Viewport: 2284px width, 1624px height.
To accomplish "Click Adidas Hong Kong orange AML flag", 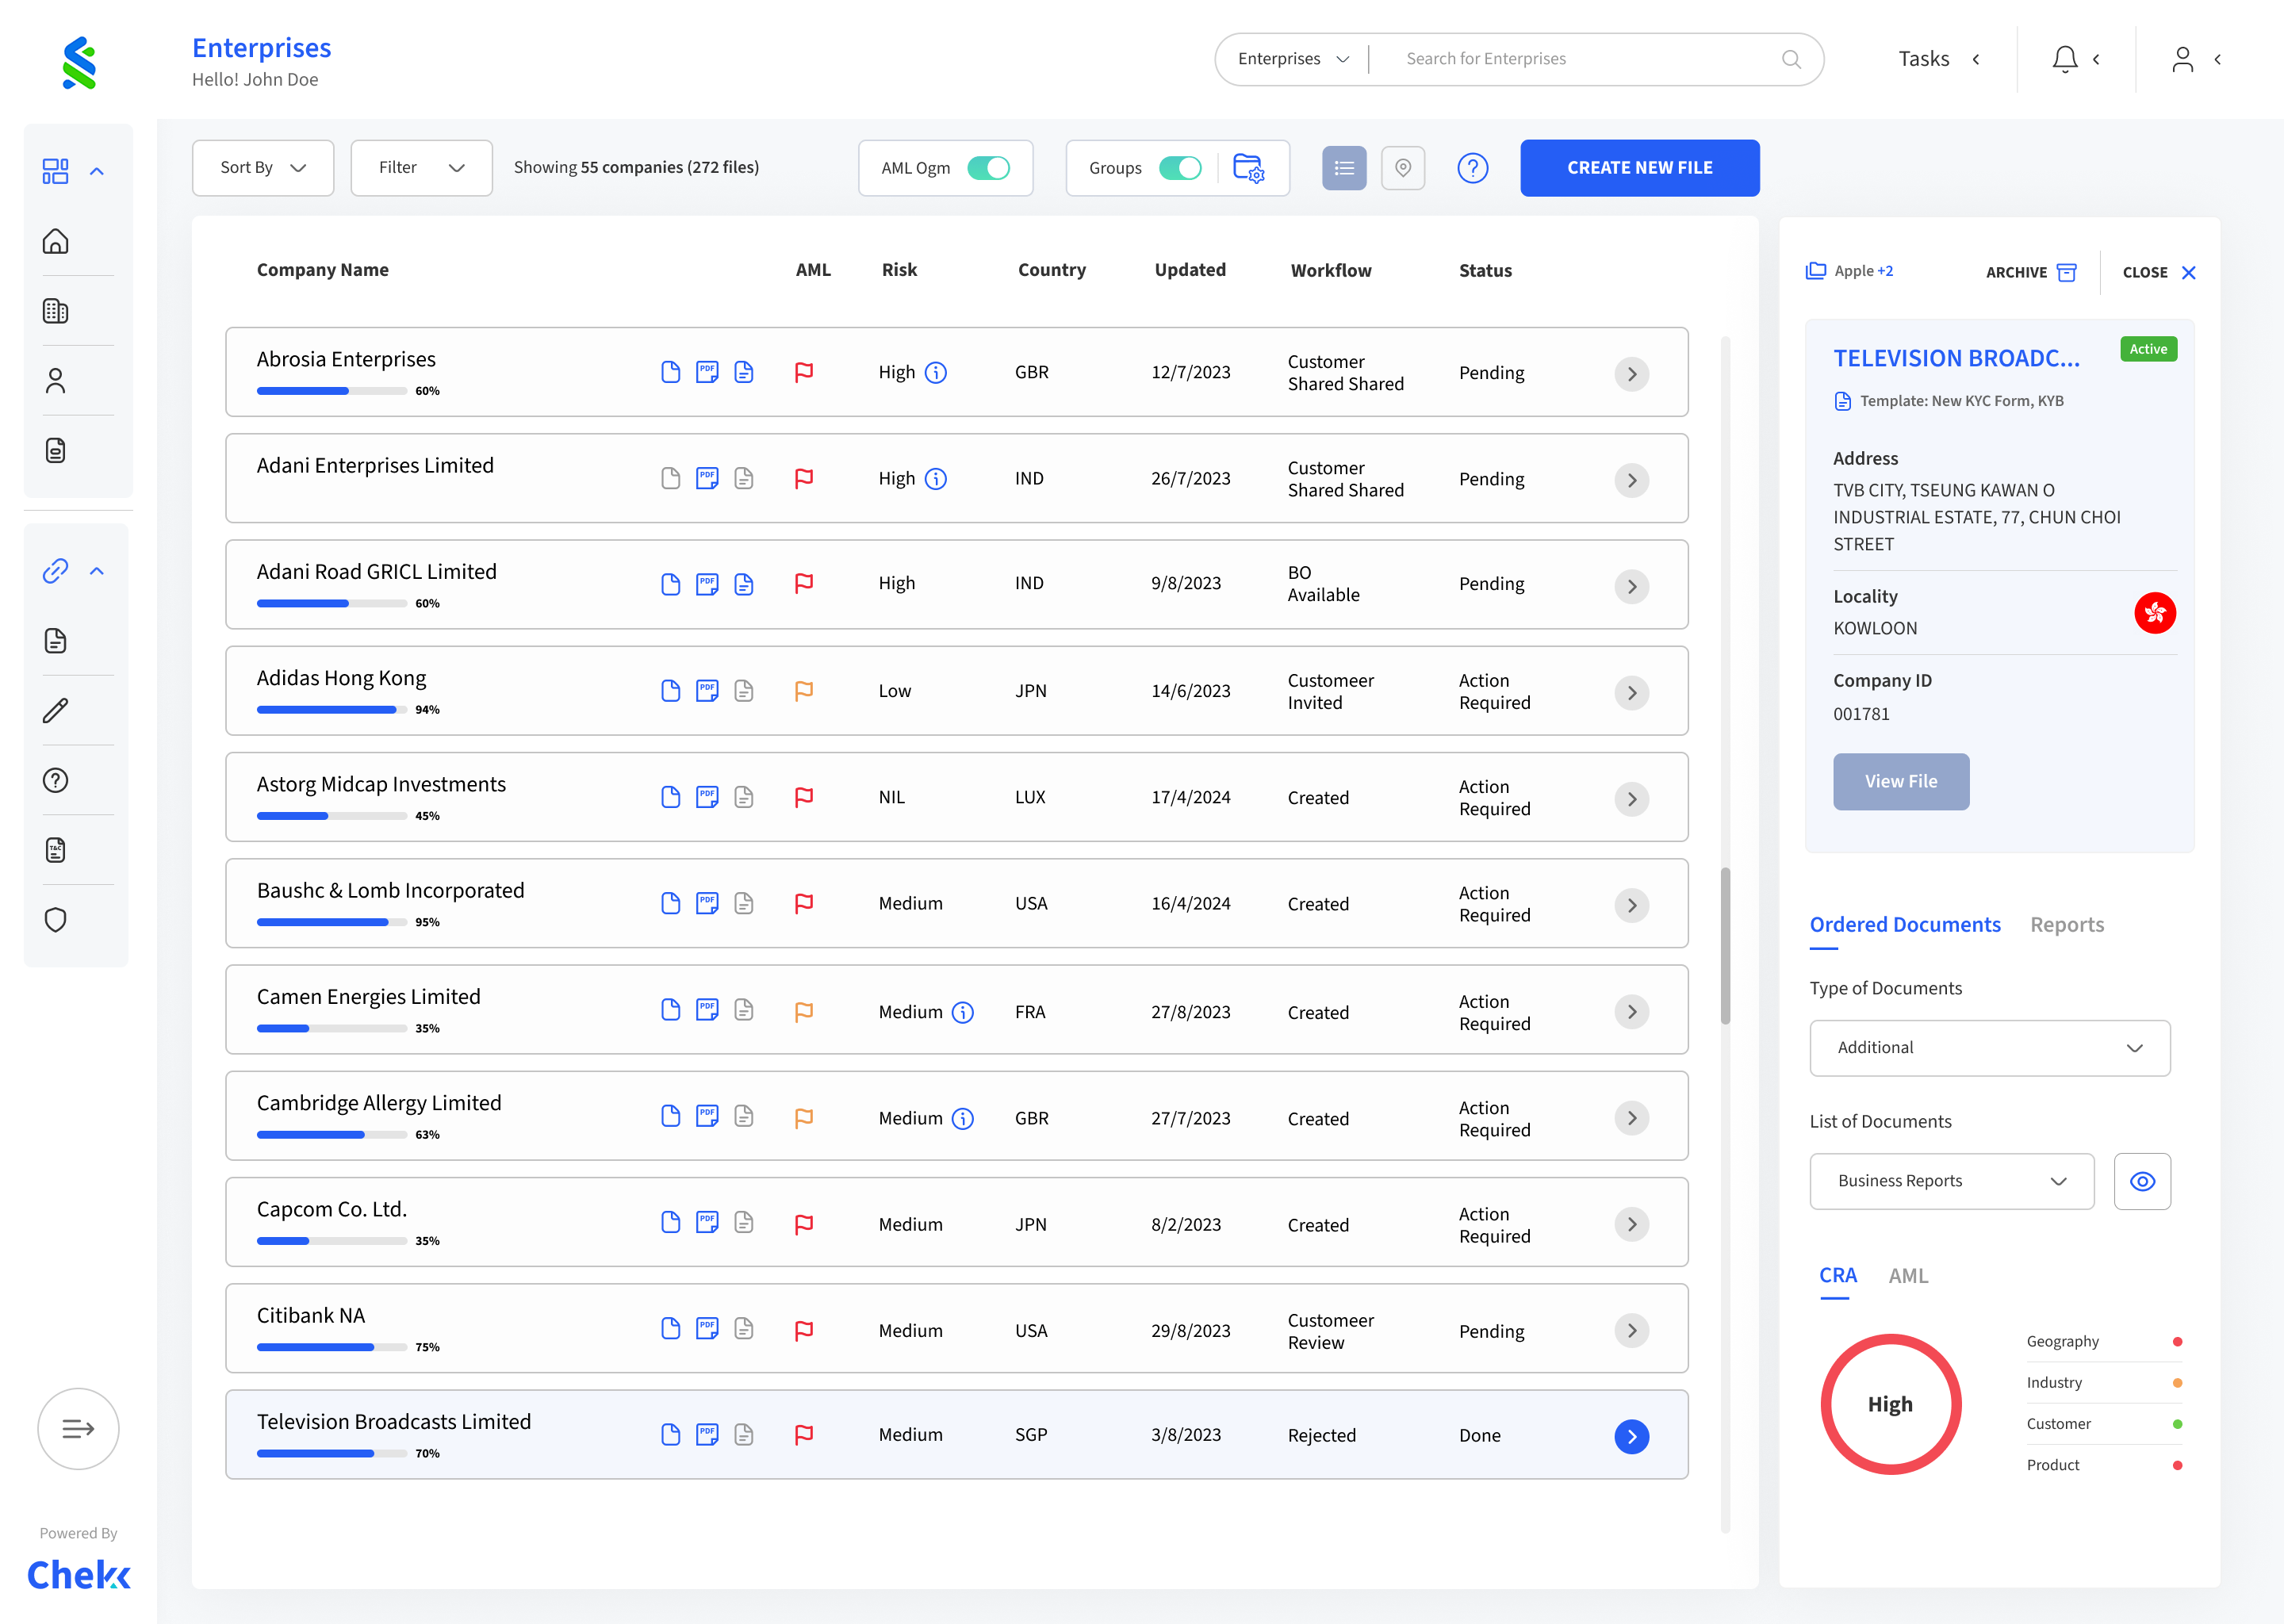I will (803, 691).
